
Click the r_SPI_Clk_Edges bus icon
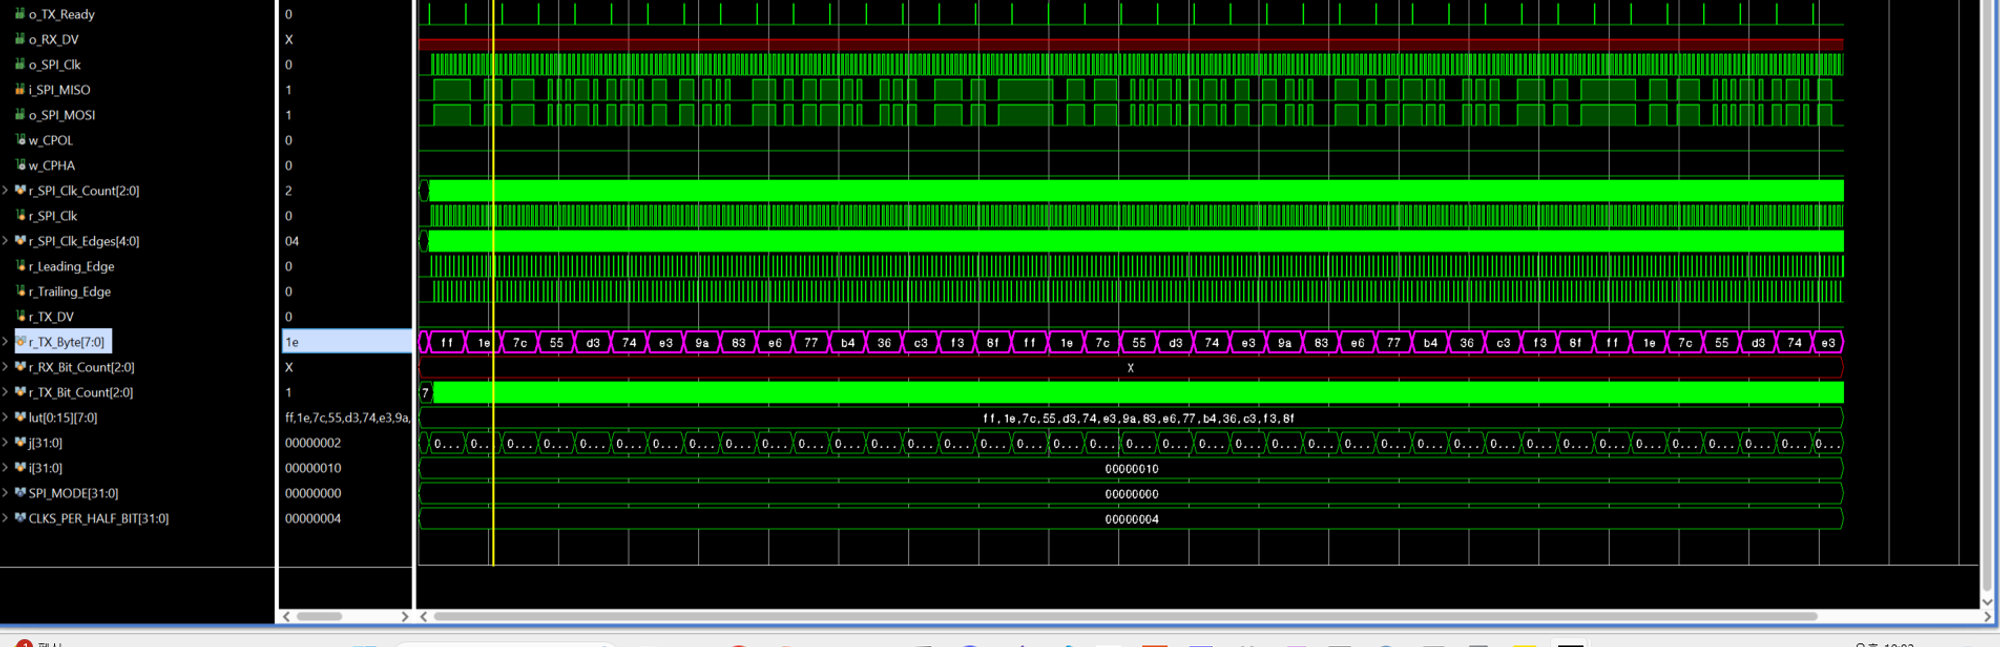pos(20,241)
